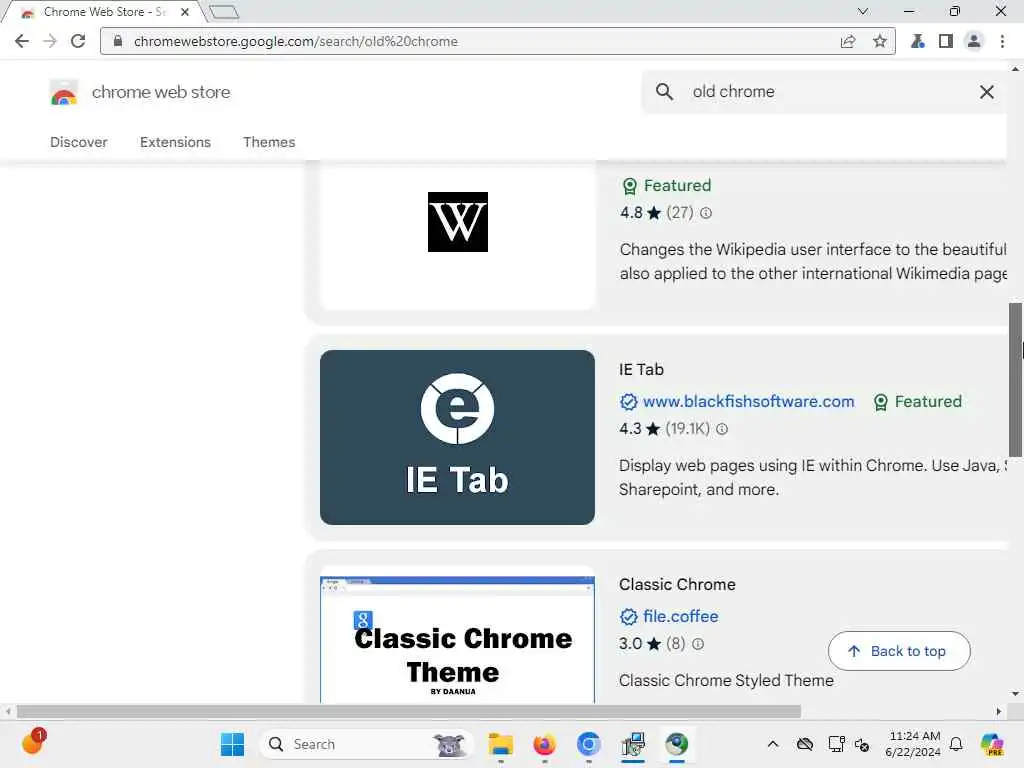Switch to the Discover tab
The image size is (1024, 768).
point(78,142)
